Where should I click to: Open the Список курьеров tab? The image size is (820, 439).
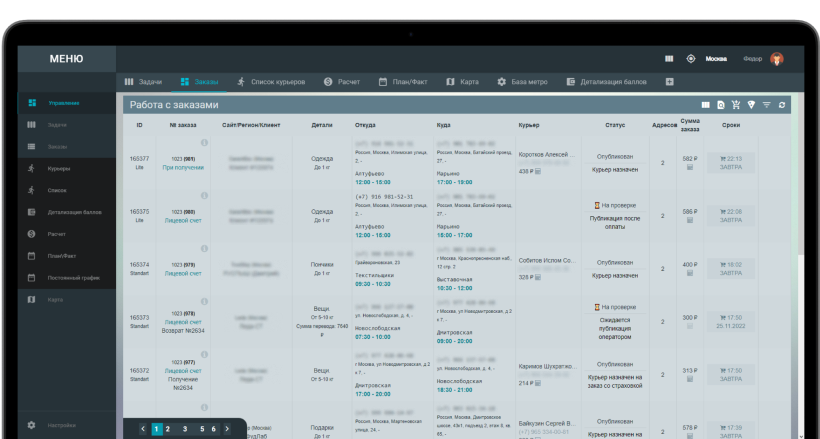point(271,82)
